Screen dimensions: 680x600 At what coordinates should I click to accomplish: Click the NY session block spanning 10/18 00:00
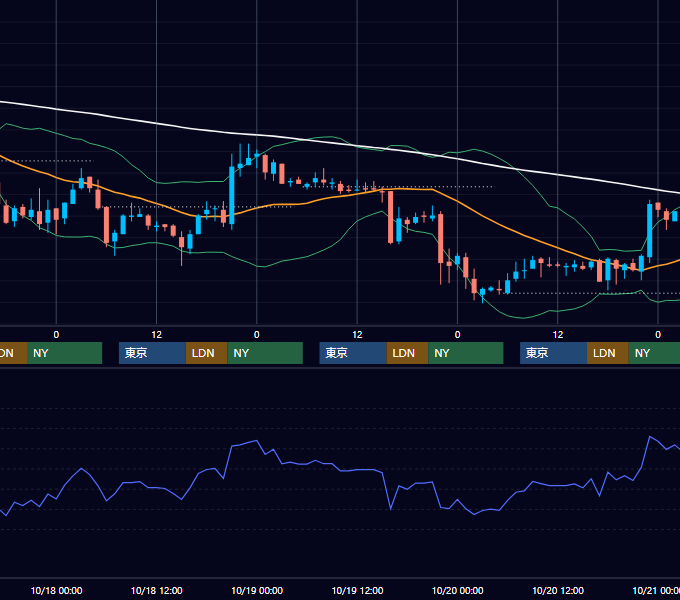click(64, 353)
